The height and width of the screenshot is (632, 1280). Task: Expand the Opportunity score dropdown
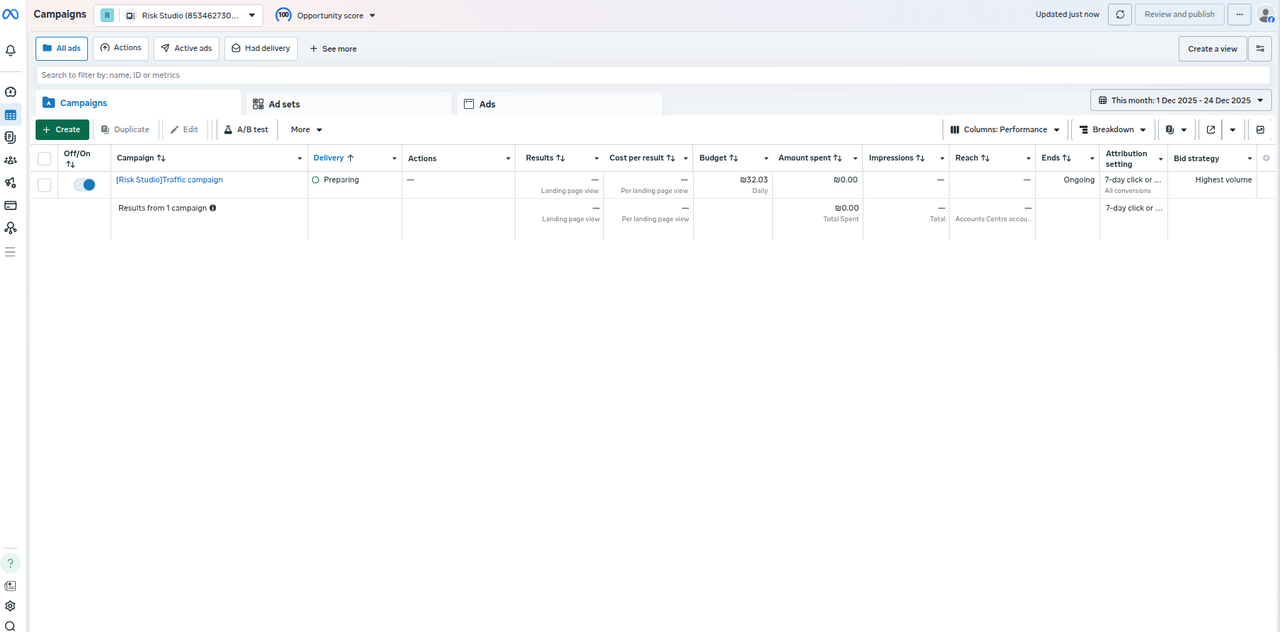pyautogui.click(x=326, y=15)
